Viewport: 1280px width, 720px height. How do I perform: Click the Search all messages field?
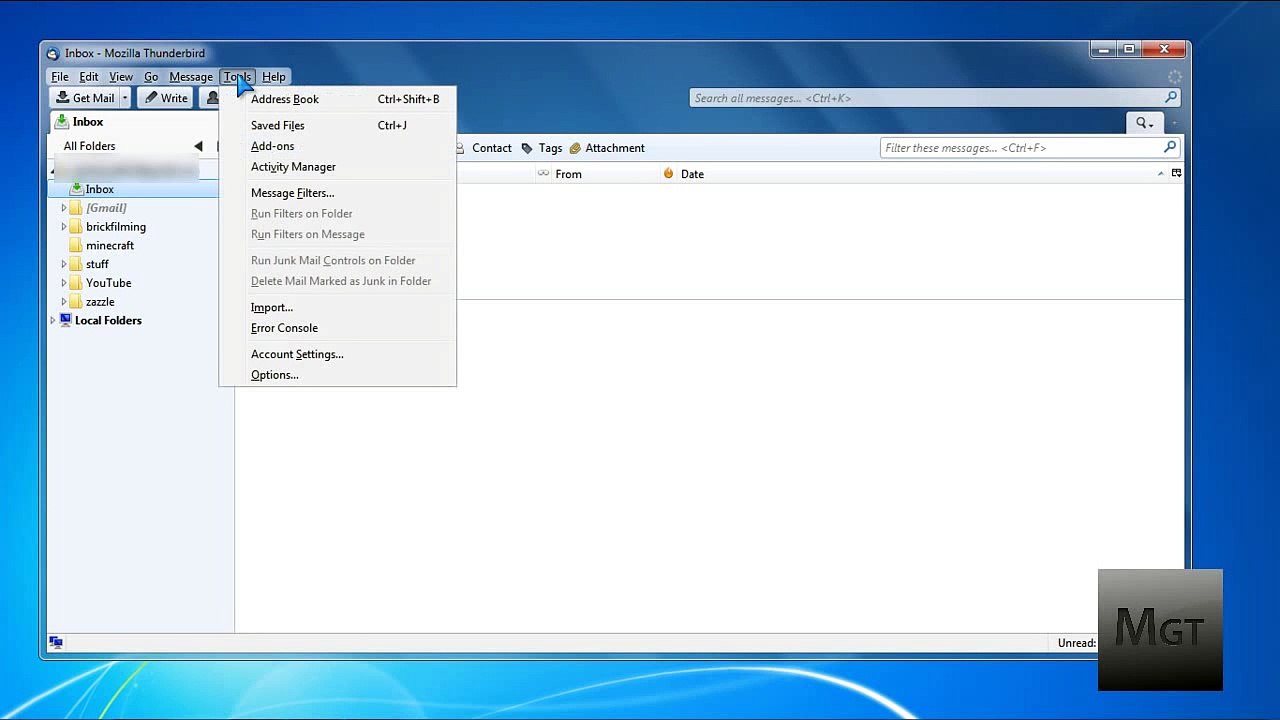[935, 98]
